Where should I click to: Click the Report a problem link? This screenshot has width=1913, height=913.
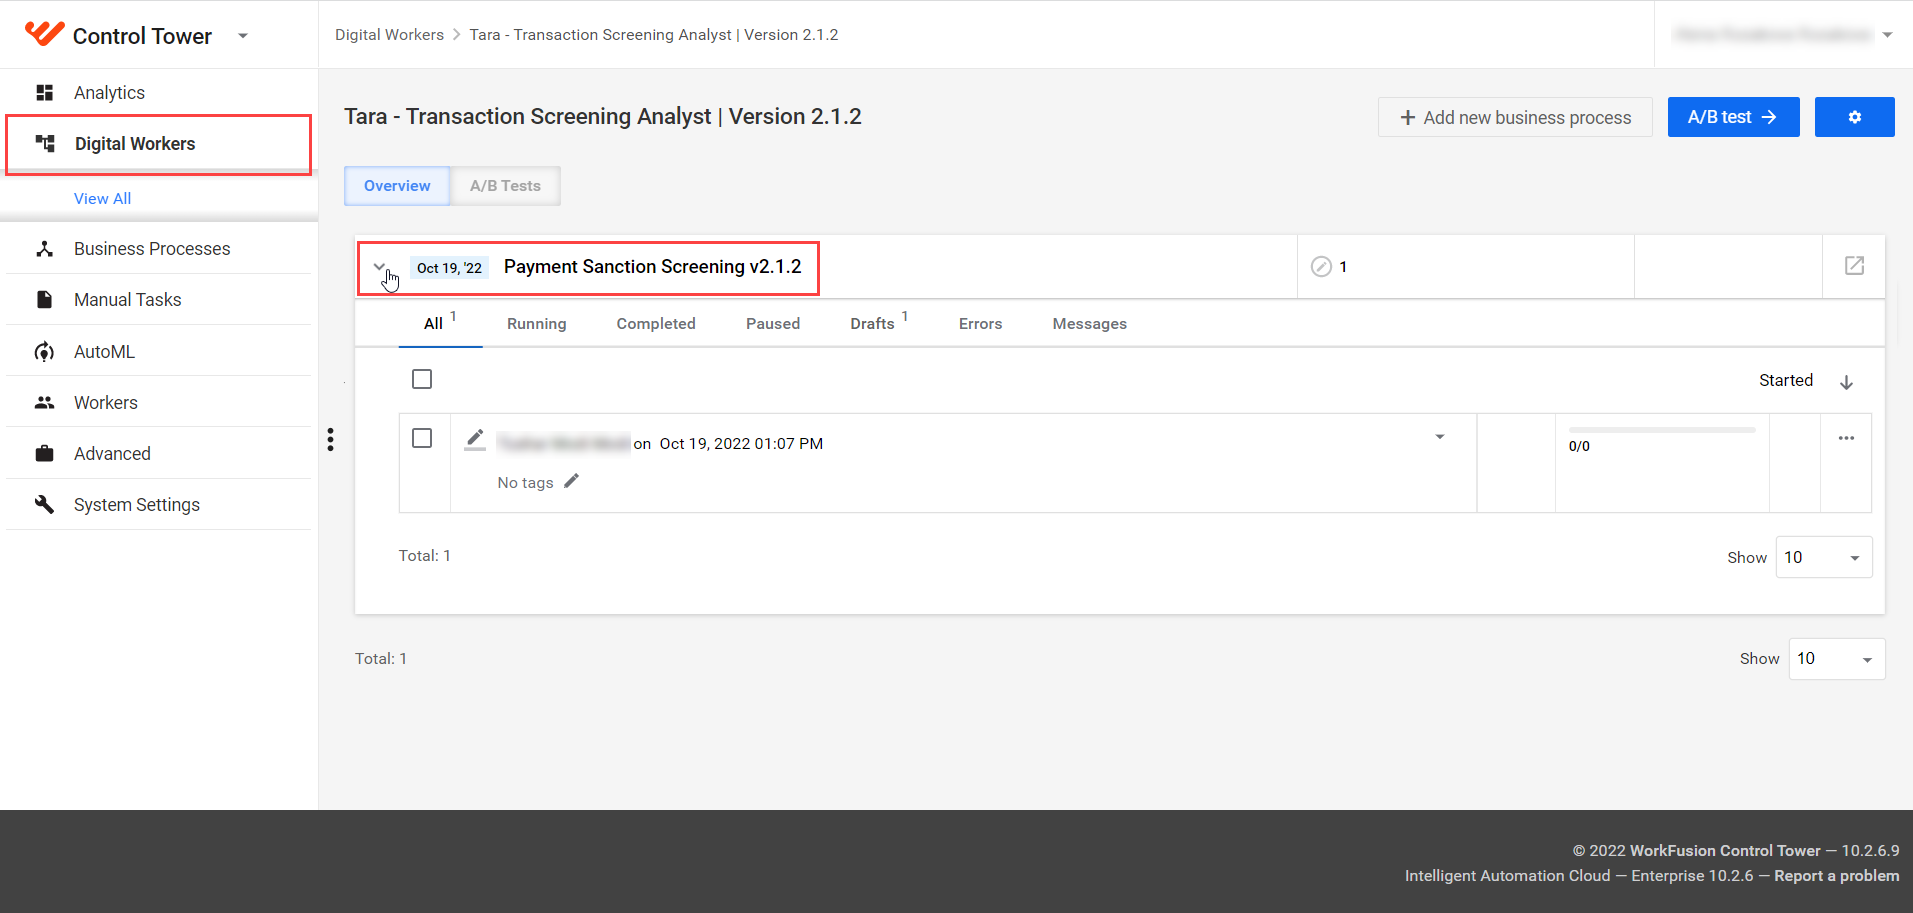click(x=1836, y=876)
